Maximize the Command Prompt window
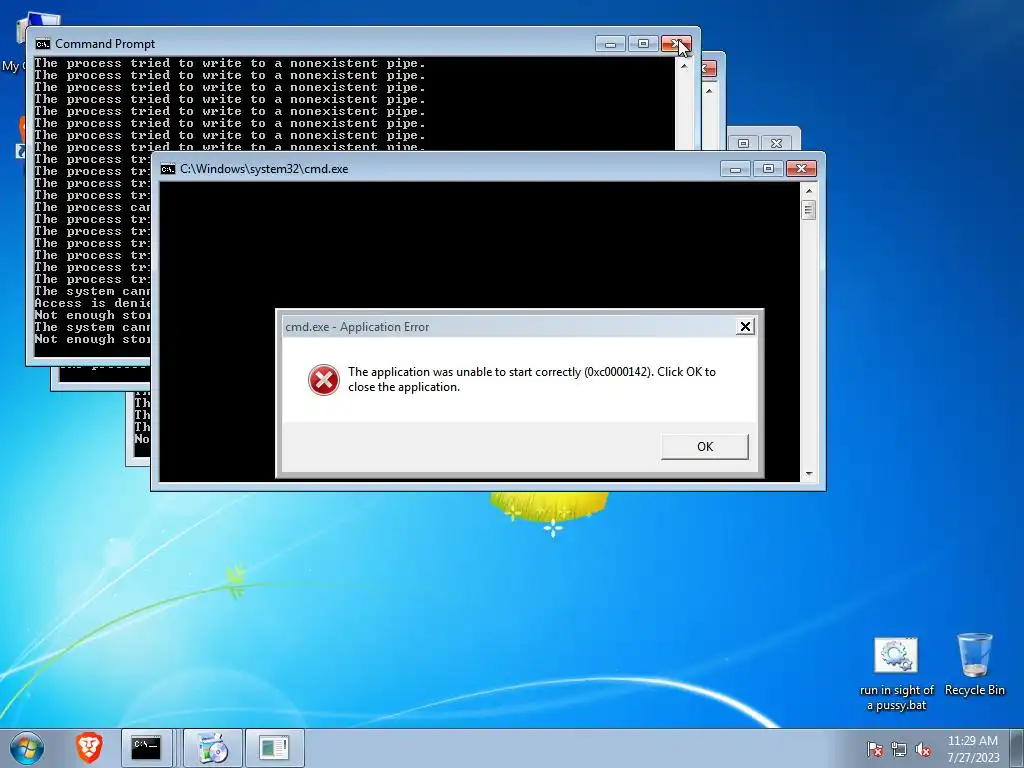Screen dimensions: 1024x768 [643, 44]
